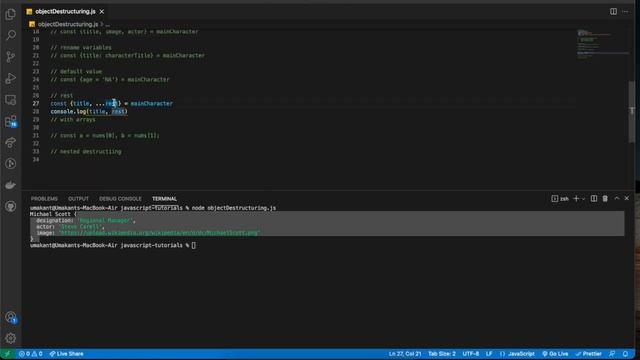The width and height of the screenshot is (640, 360).
Task: Click Go Live in status bar
Action: point(555,354)
